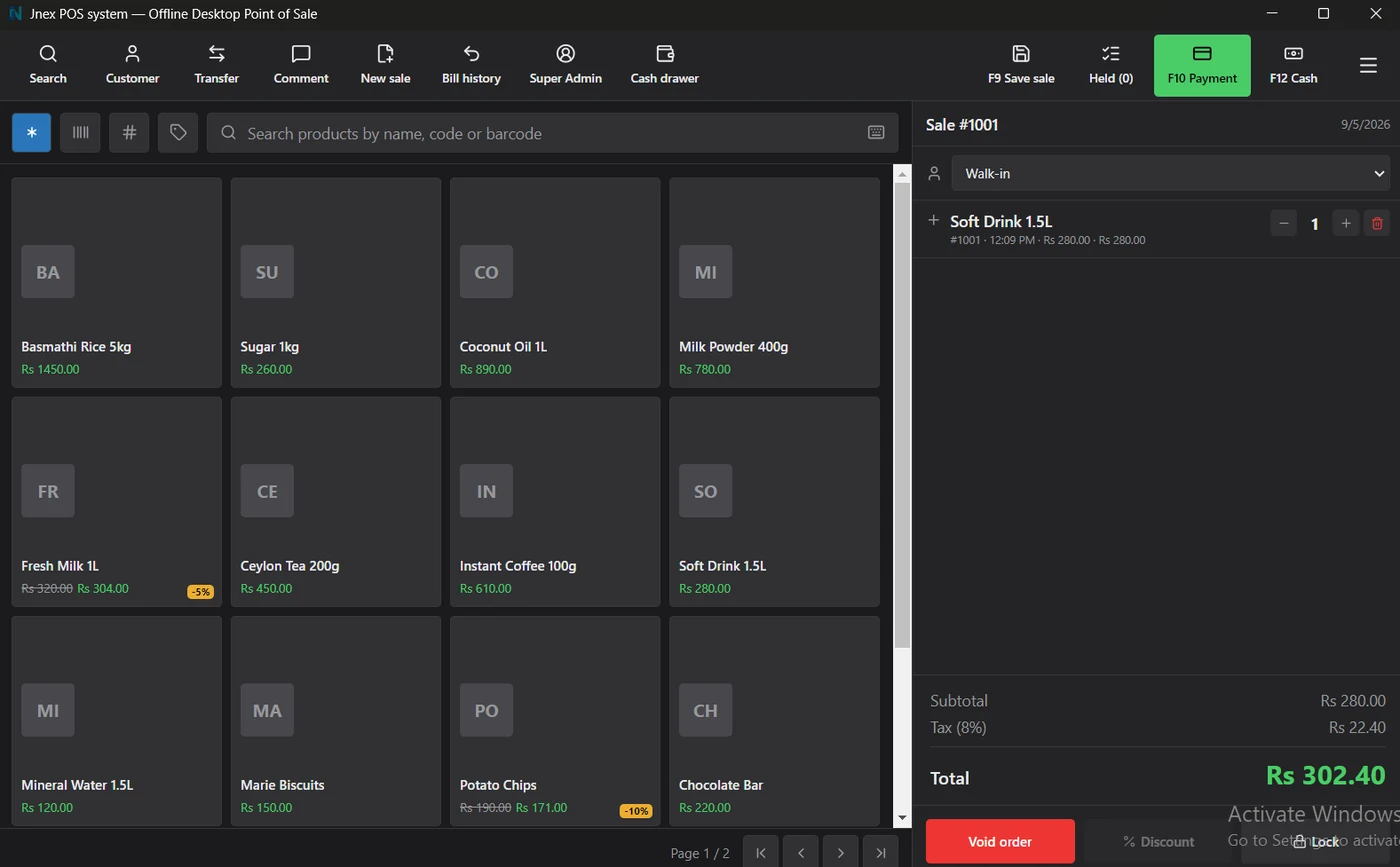The width and height of the screenshot is (1400, 867).
Task: Apply a Discount to the order
Action: (x=1158, y=841)
